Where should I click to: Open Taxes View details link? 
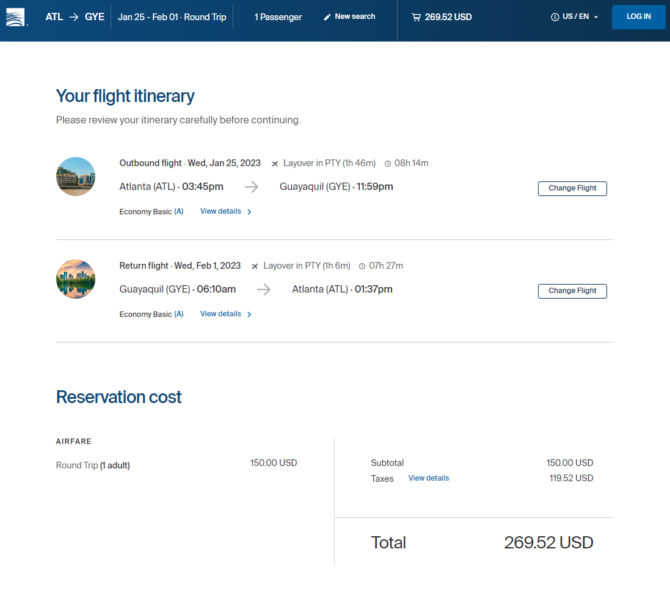point(429,478)
